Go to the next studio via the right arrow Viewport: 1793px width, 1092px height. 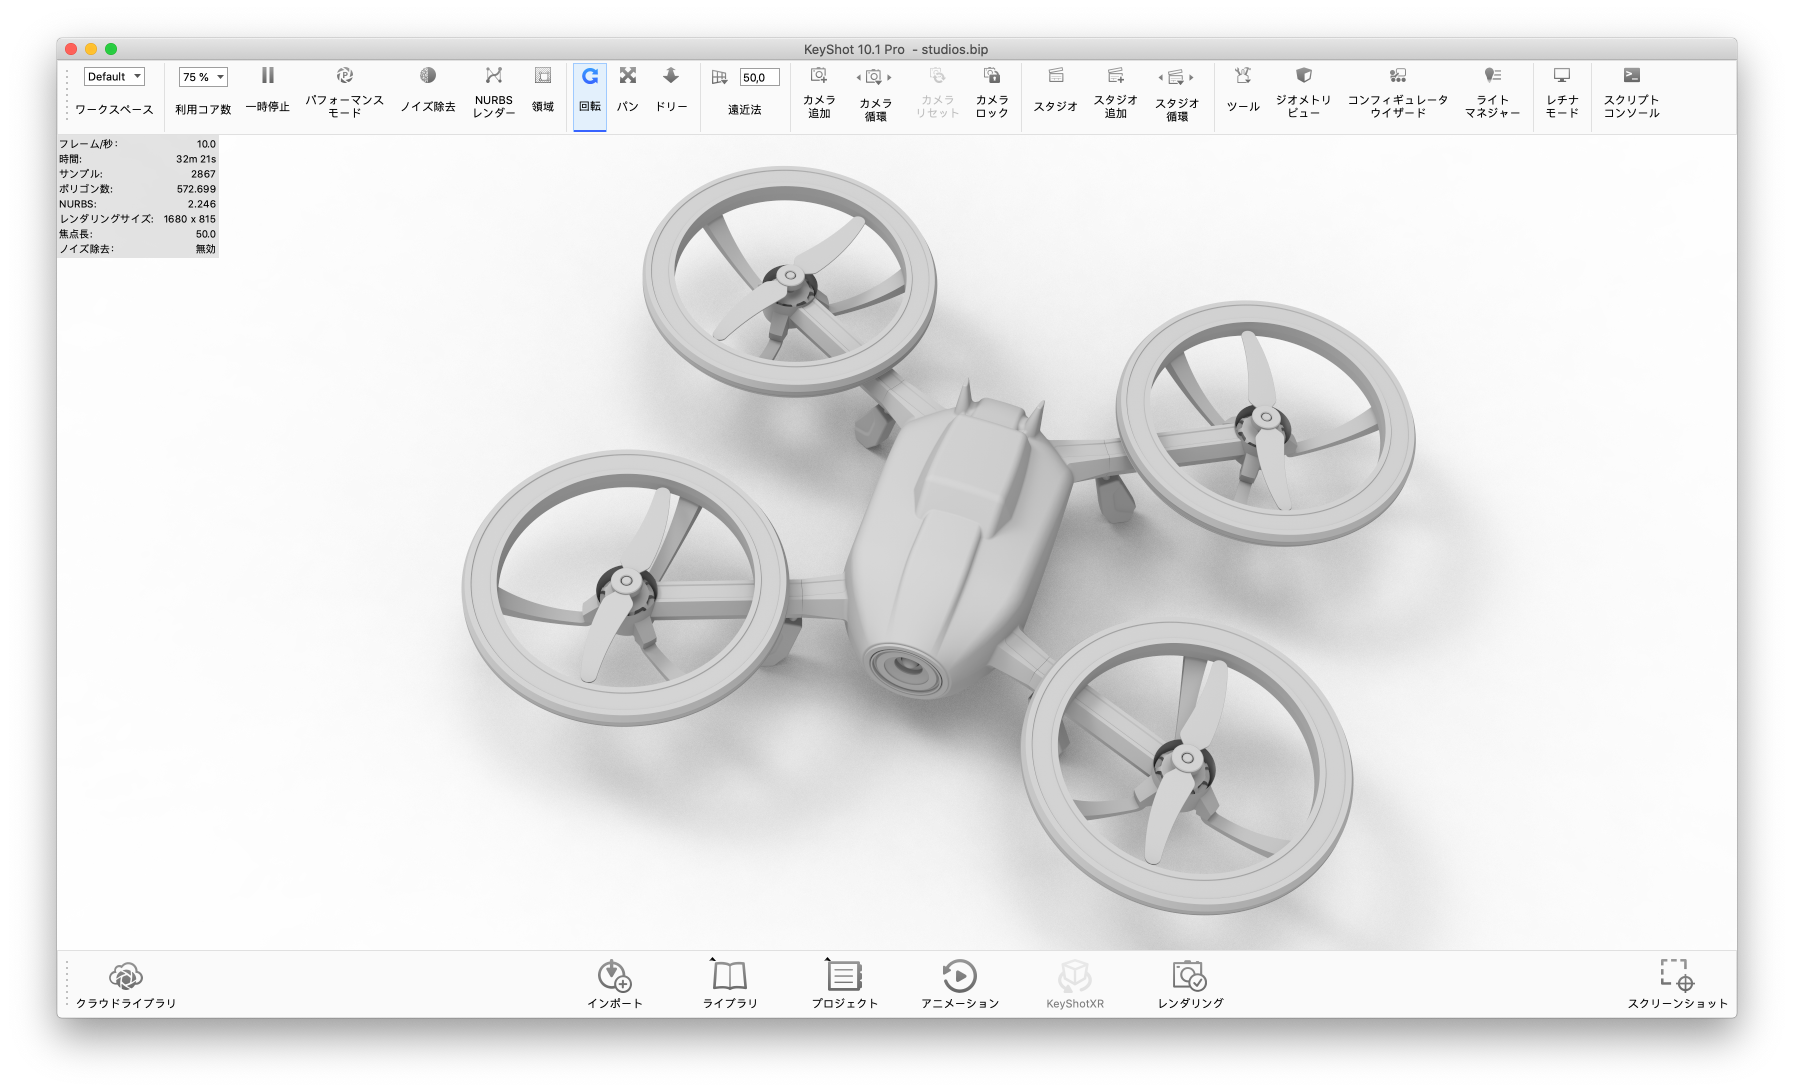(1192, 77)
